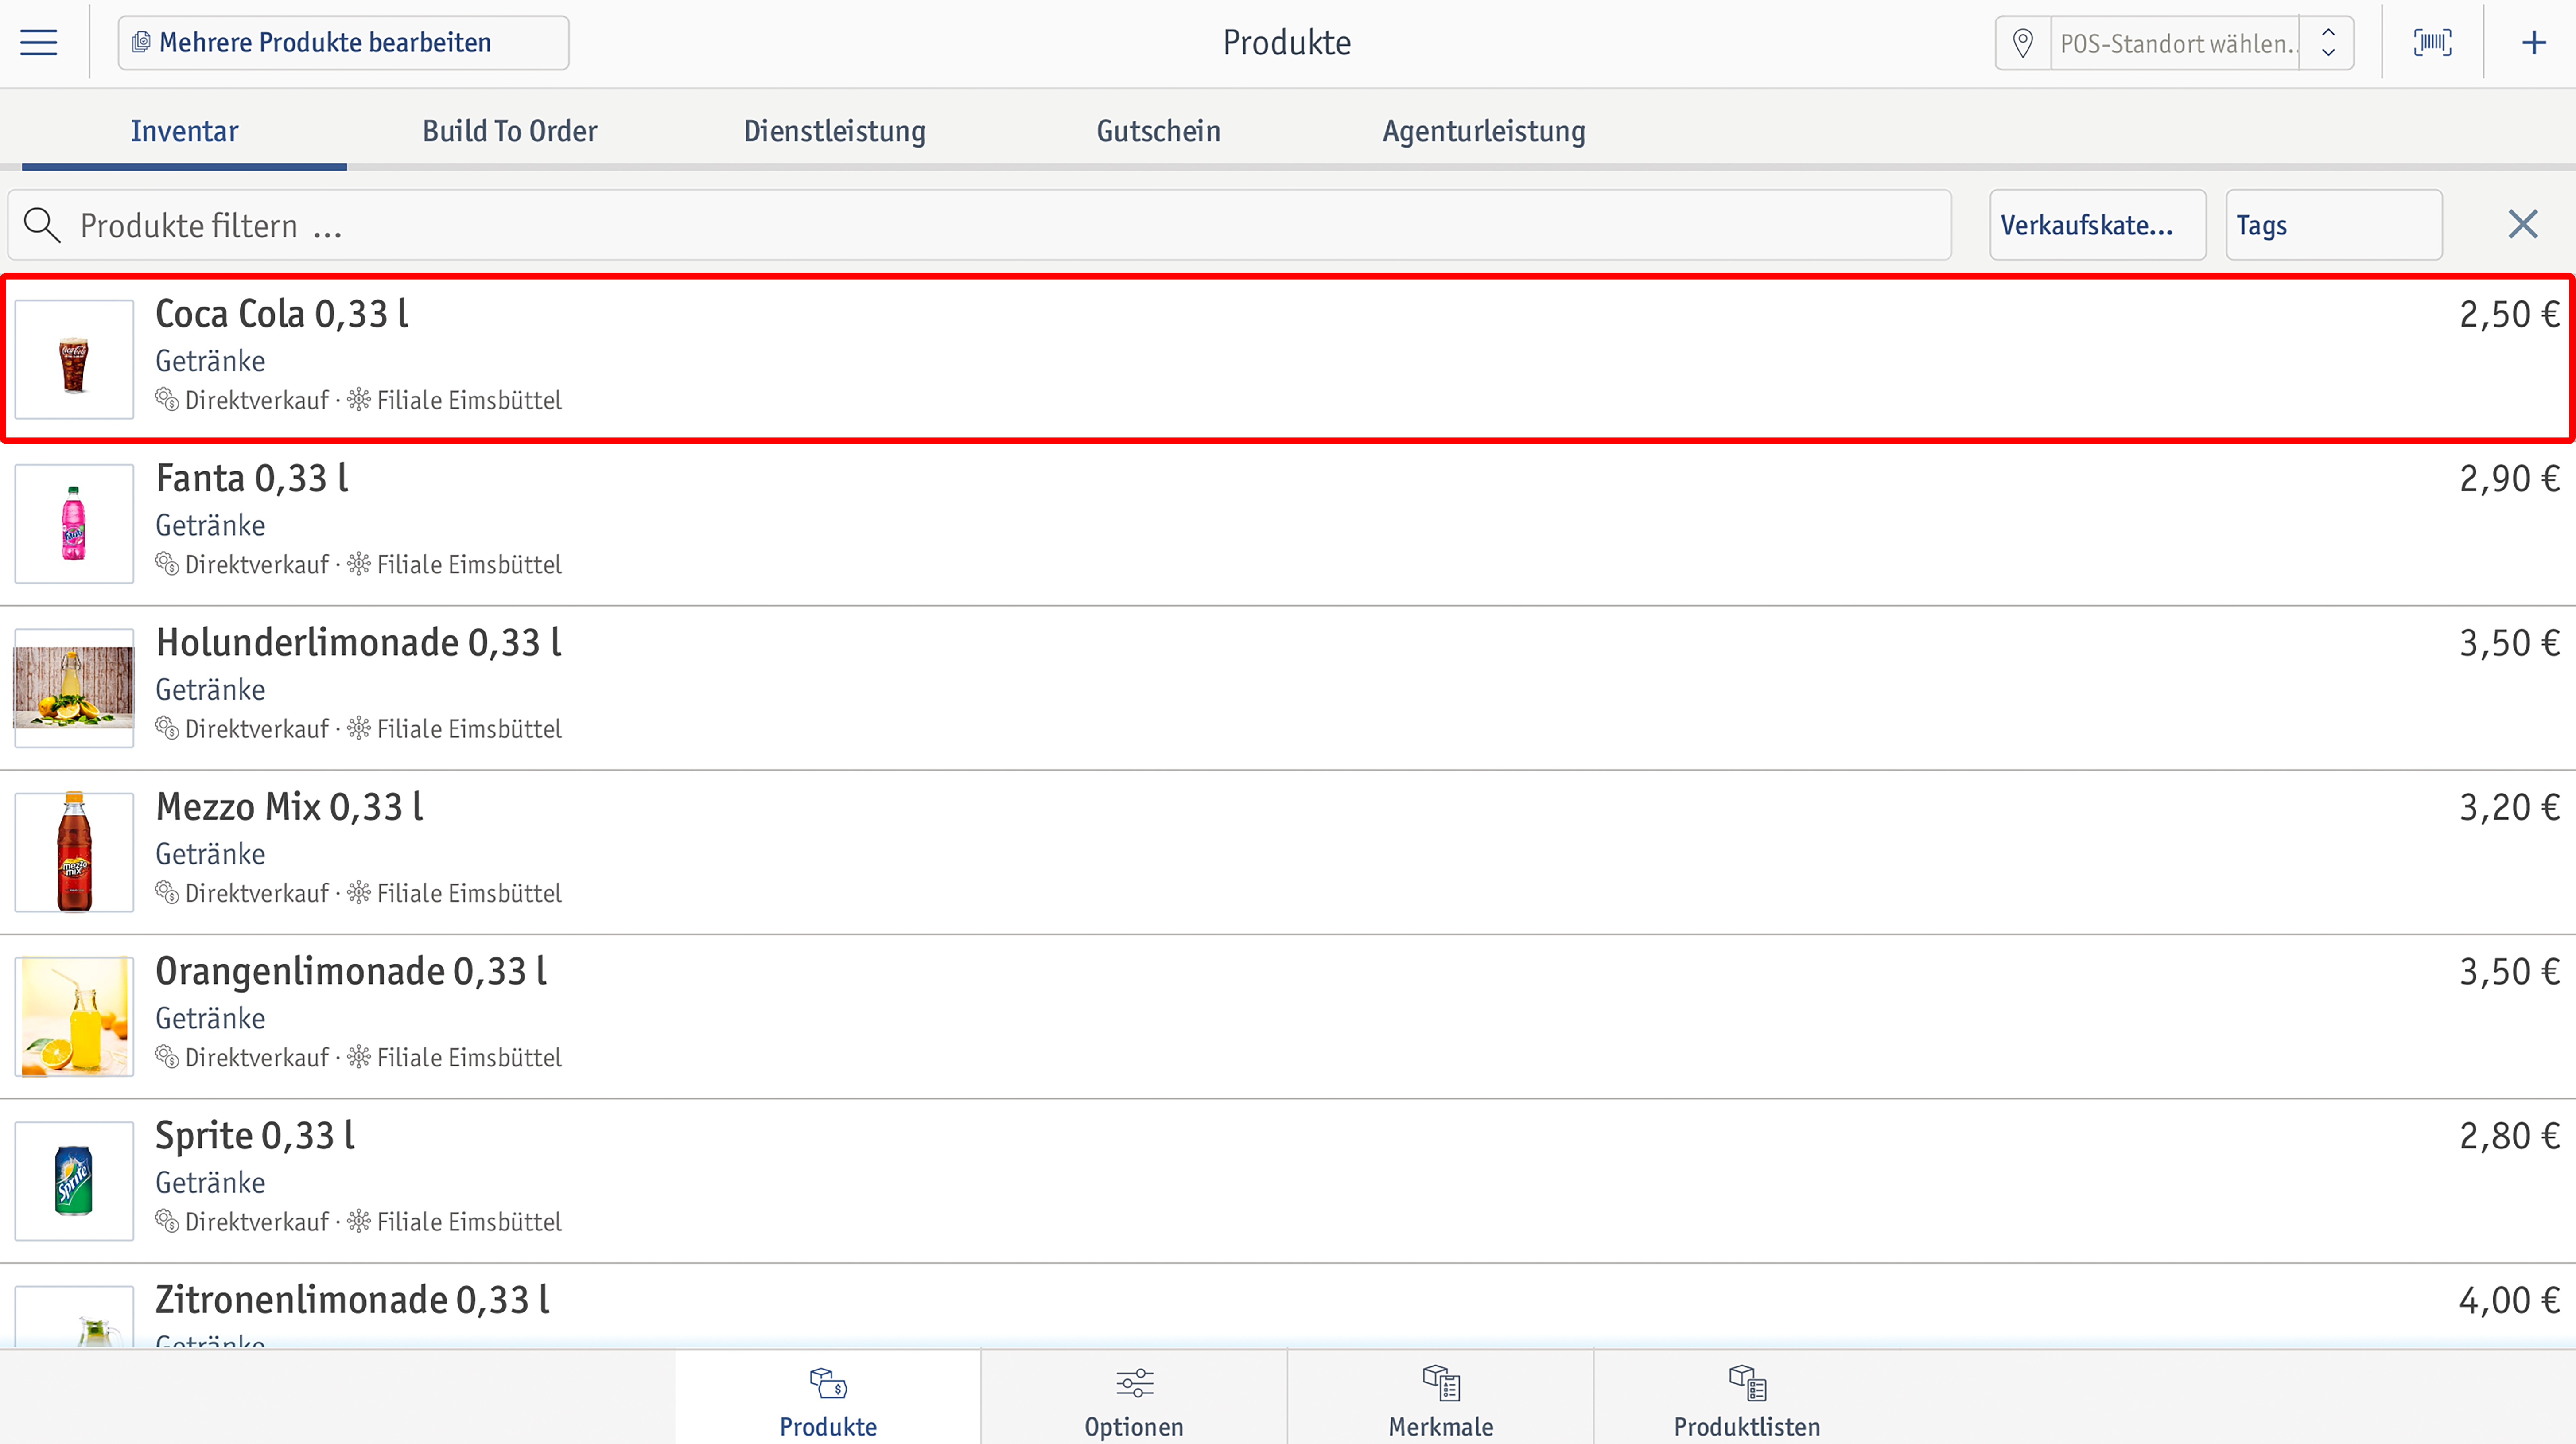Screen dimensions: 2576x1444
Task: Click the Mezzo Mix bottle thumbnail
Action: [x=74, y=852]
